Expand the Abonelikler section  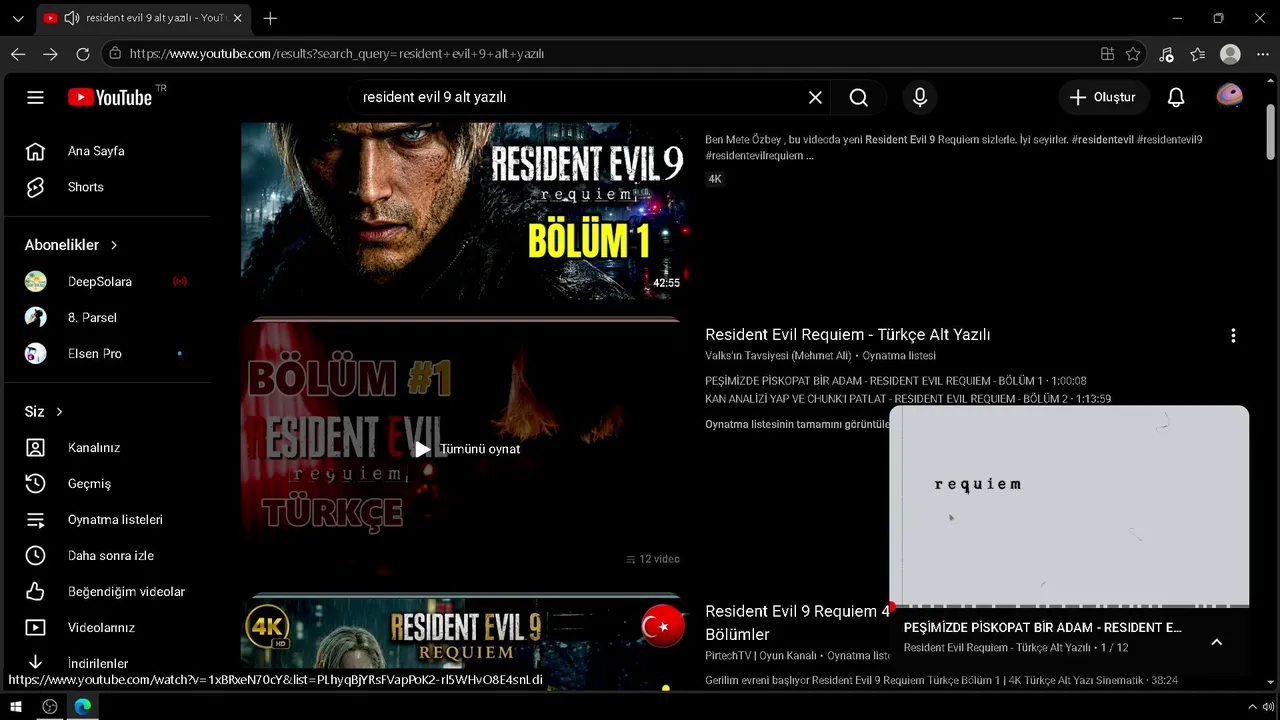pos(71,245)
